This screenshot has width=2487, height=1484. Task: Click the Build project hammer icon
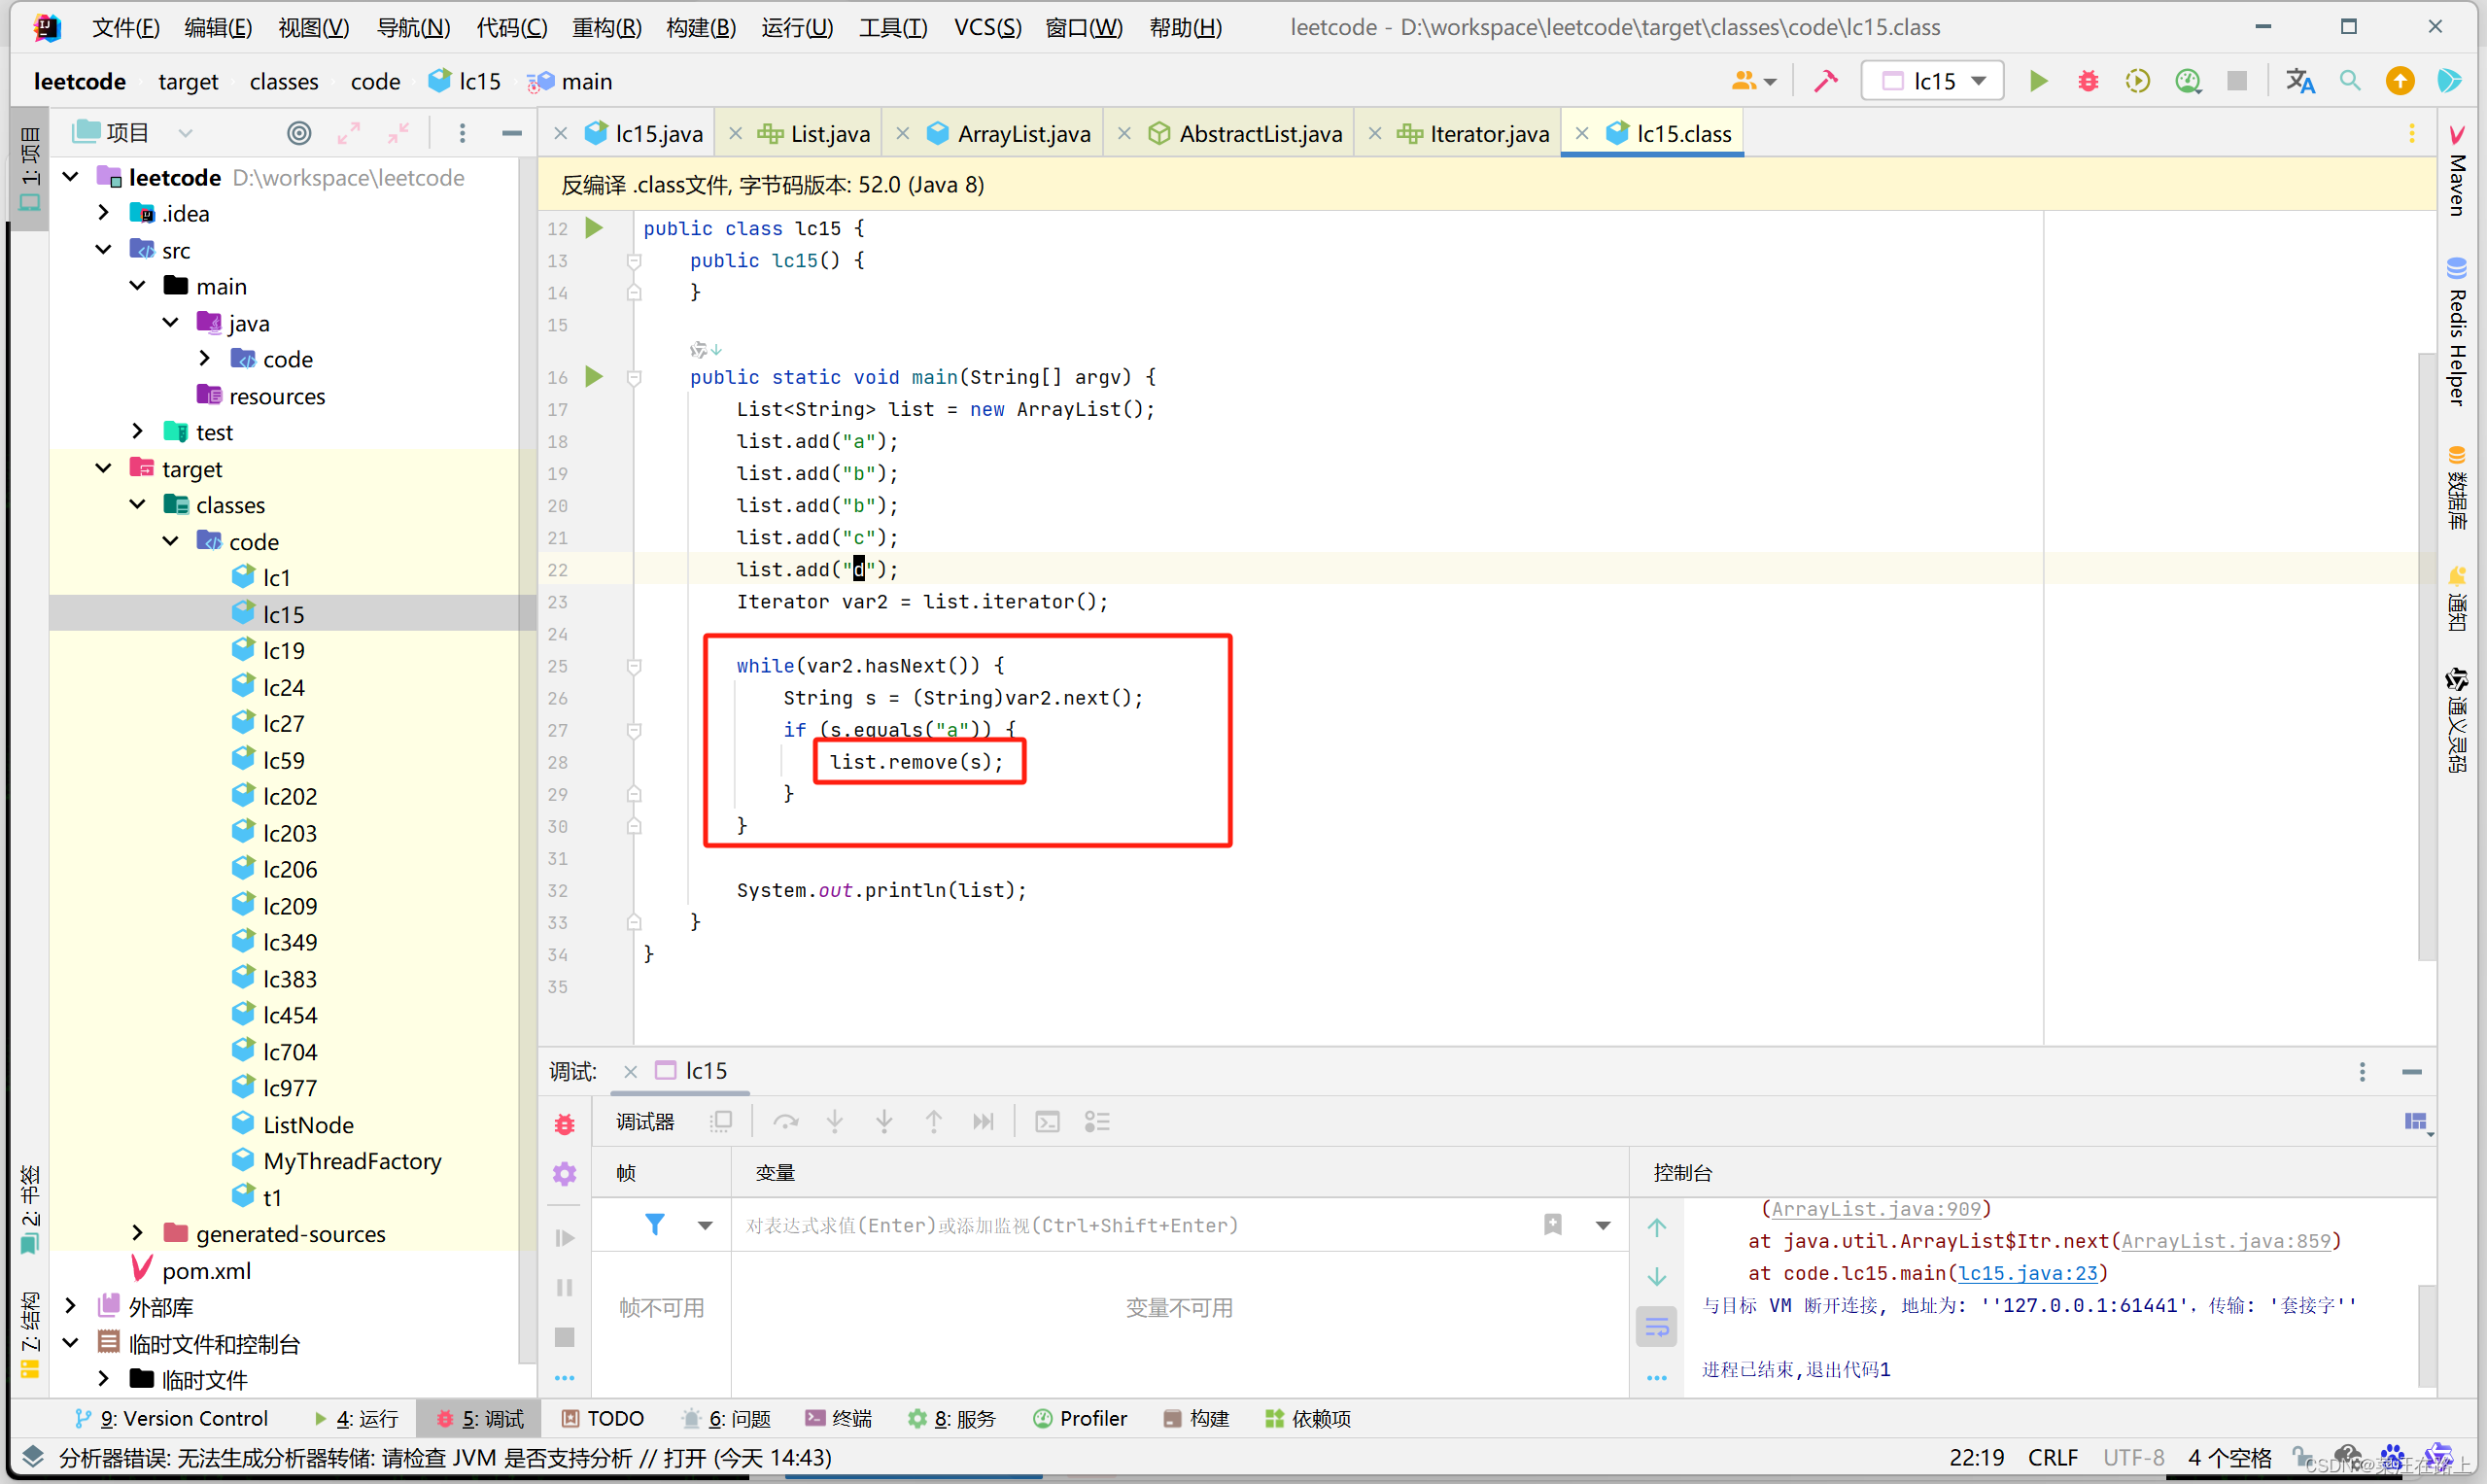[x=1825, y=81]
